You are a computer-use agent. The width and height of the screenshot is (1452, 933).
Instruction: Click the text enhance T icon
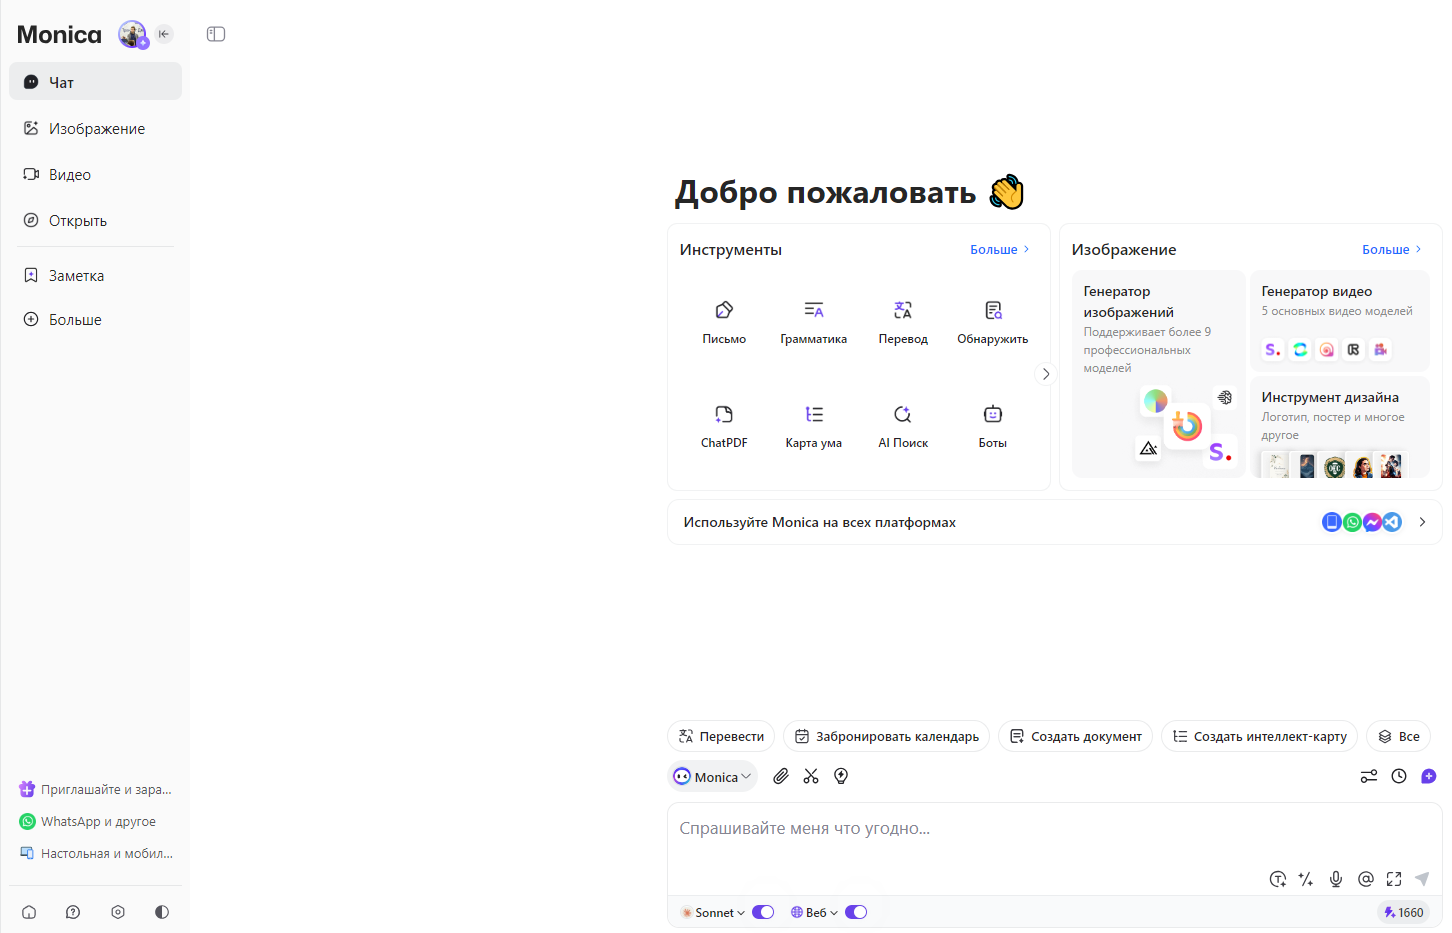(1277, 879)
